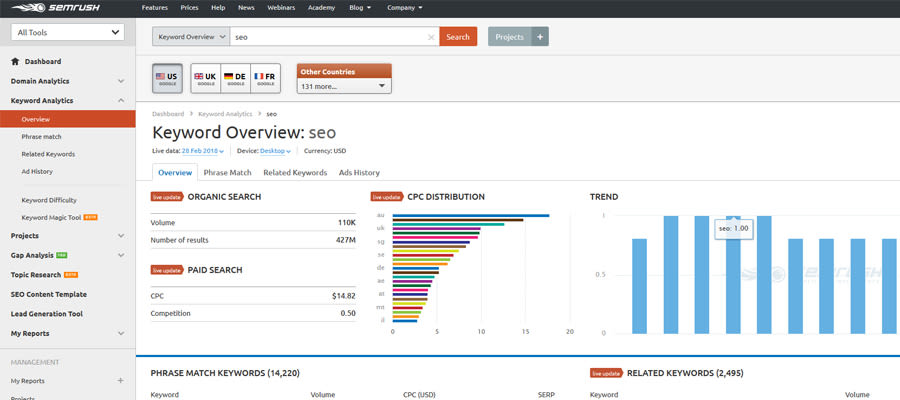Click the Dashboard breadcrumb link
Viewport: 900px width, 400px height.
pos(168,114)
